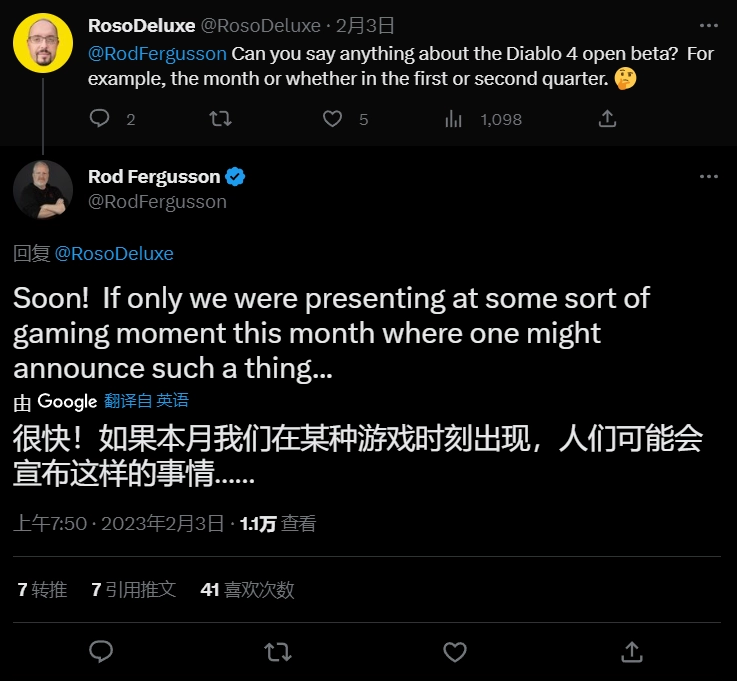The height and width of the screenshot is (681, 737).
Task: View the 7 retweets list
Action: point(42,590)
